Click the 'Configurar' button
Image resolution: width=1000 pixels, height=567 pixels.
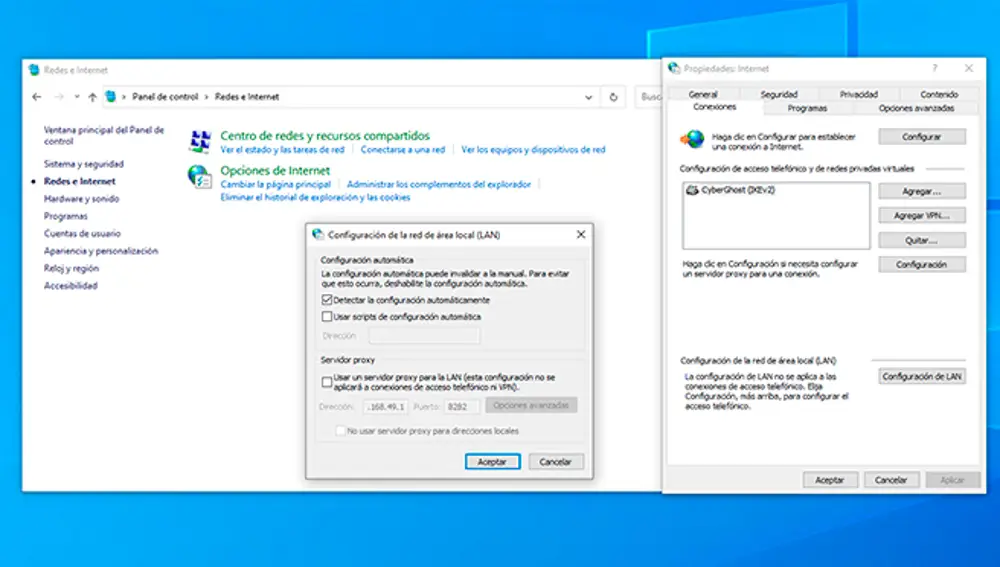click(922, 136)
